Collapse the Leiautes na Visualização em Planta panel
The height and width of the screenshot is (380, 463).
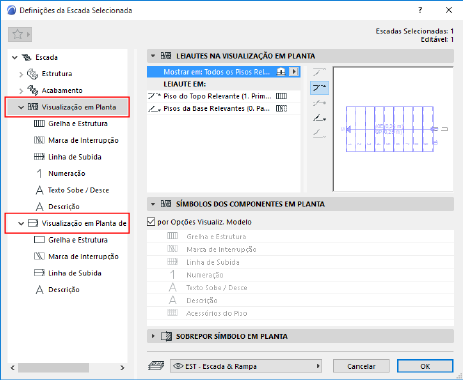coord(153,56)
